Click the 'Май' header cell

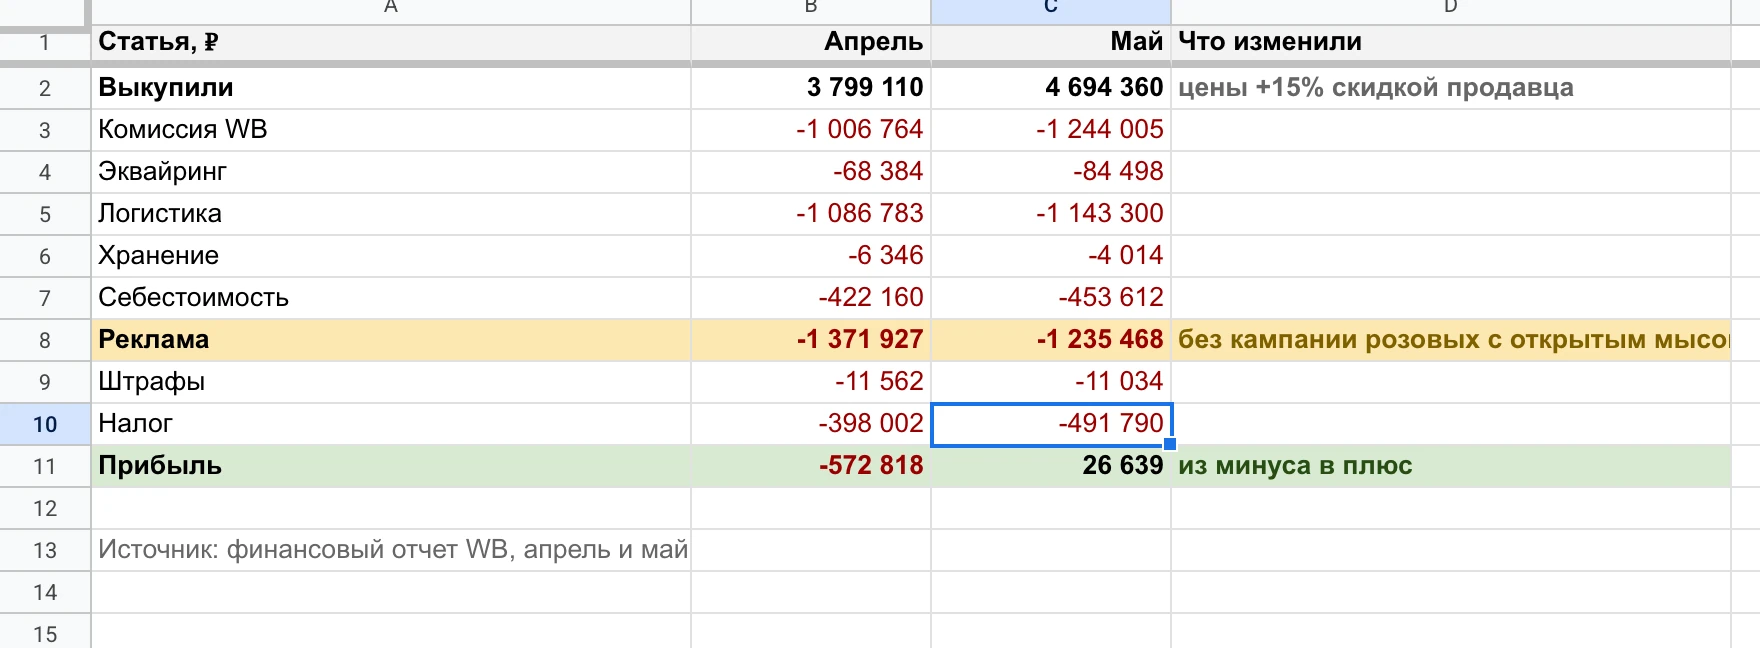point(1051,42)
